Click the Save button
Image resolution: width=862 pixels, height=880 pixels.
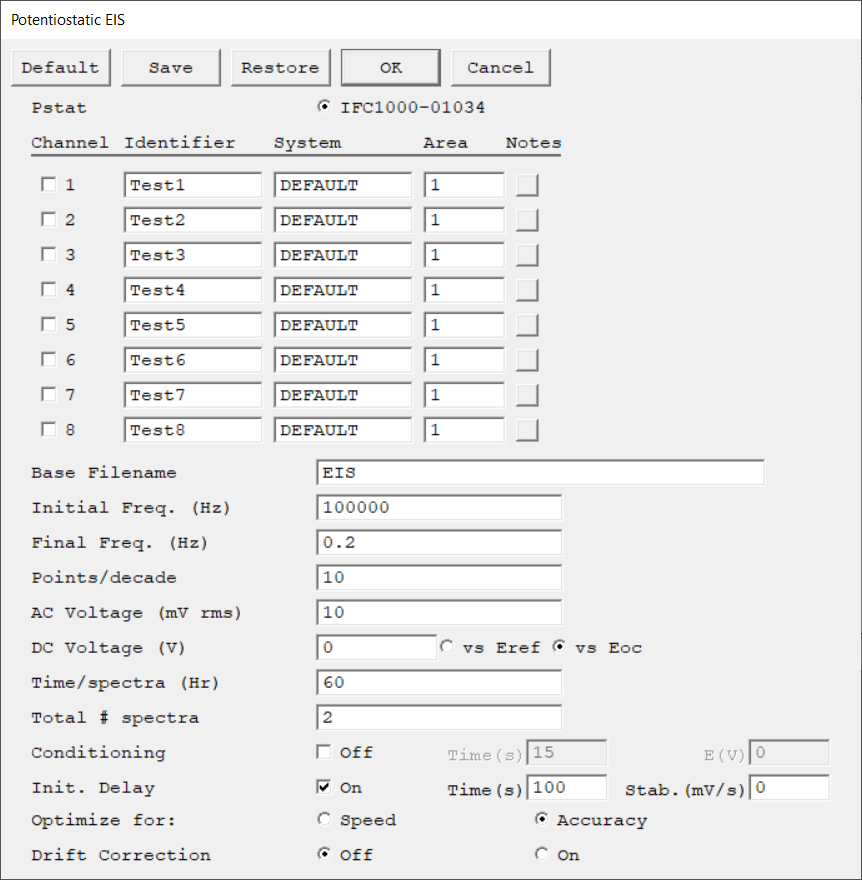171,67
